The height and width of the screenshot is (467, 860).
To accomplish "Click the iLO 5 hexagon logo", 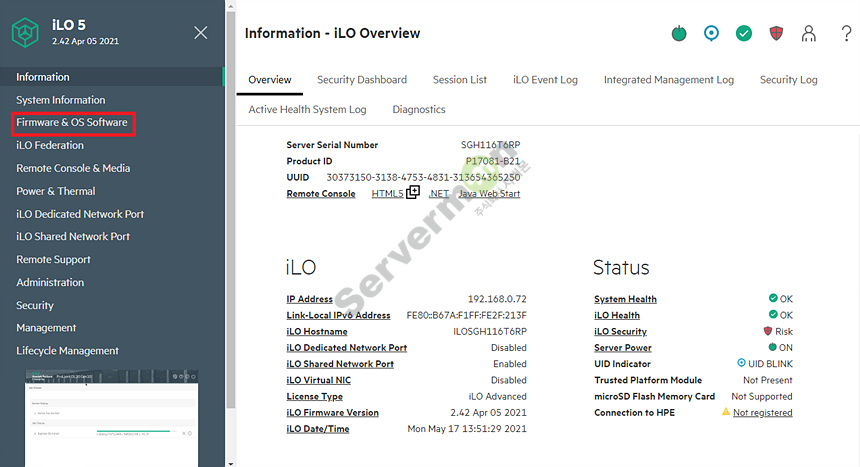I will click(x=25, y=32).
